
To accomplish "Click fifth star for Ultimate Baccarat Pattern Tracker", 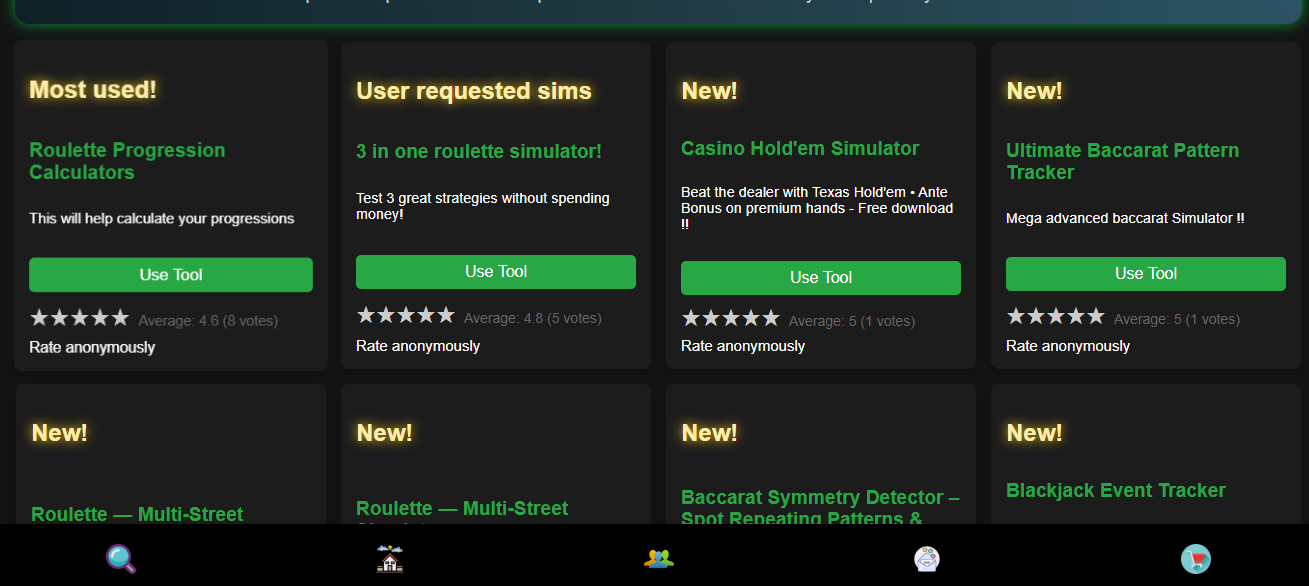I will click(x=1096, y=317).
